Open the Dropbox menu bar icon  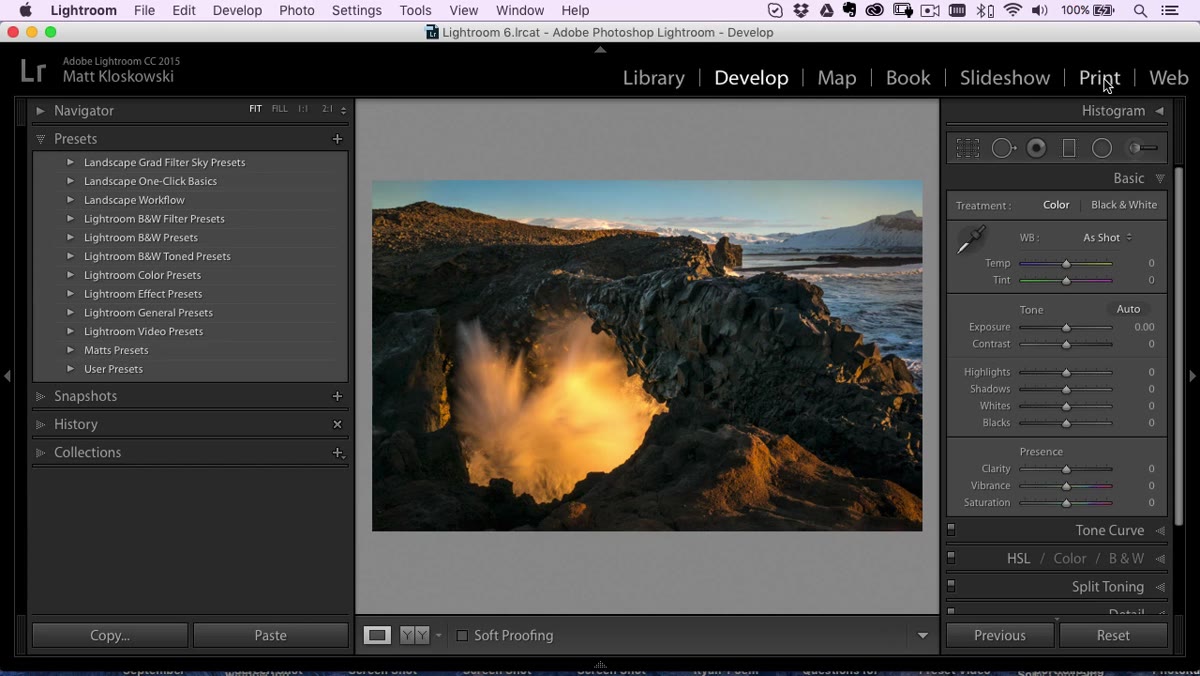coord(801,10)
